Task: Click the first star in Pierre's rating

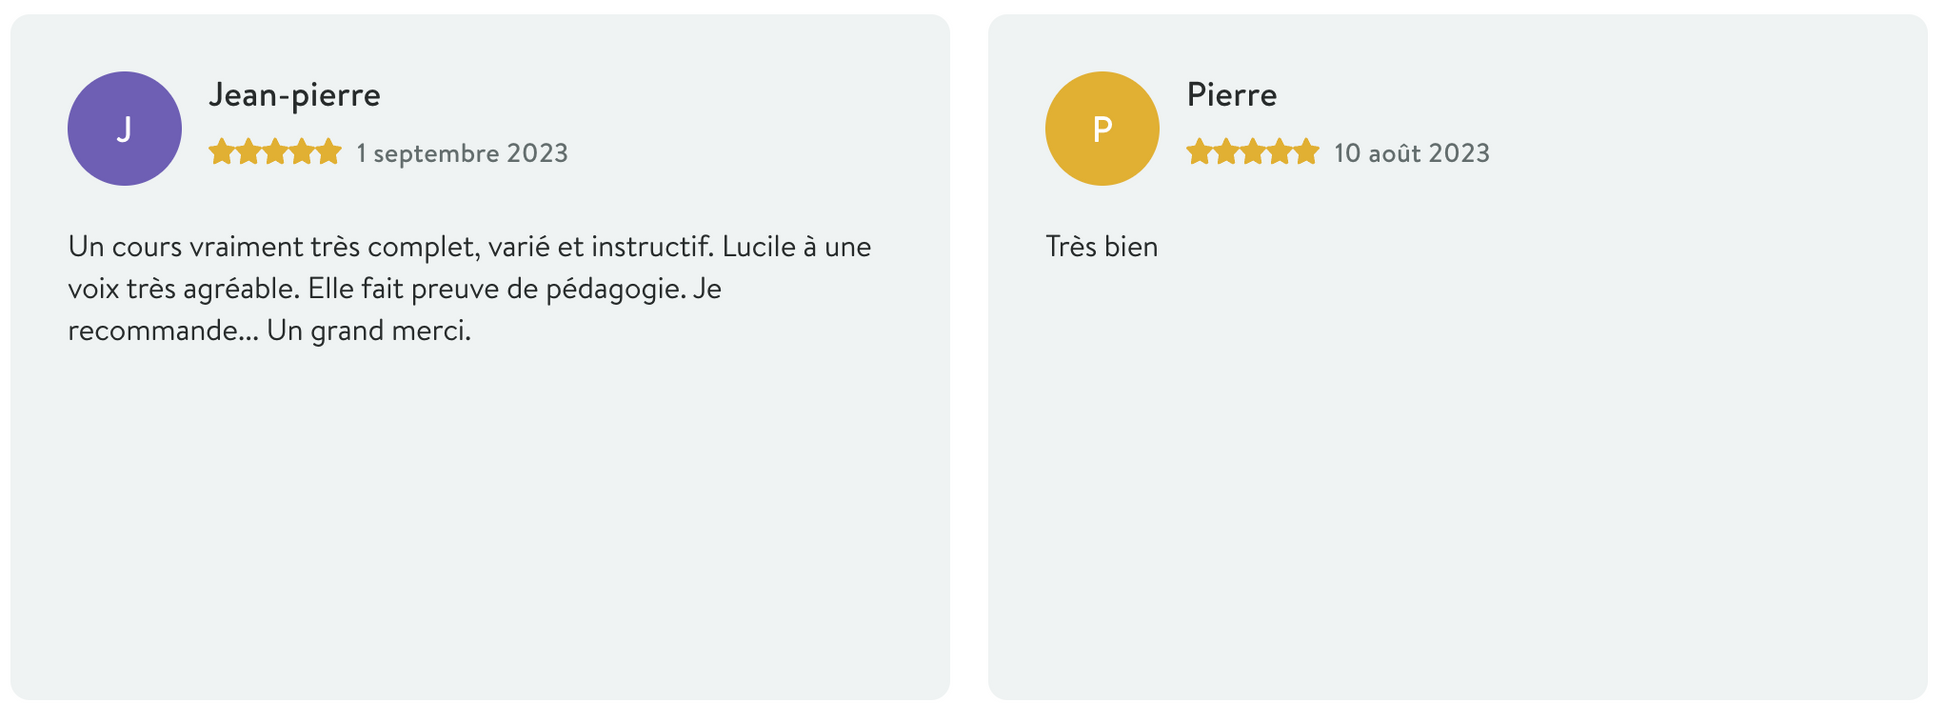Action: pyautogui.click(x=1199, y=152)
